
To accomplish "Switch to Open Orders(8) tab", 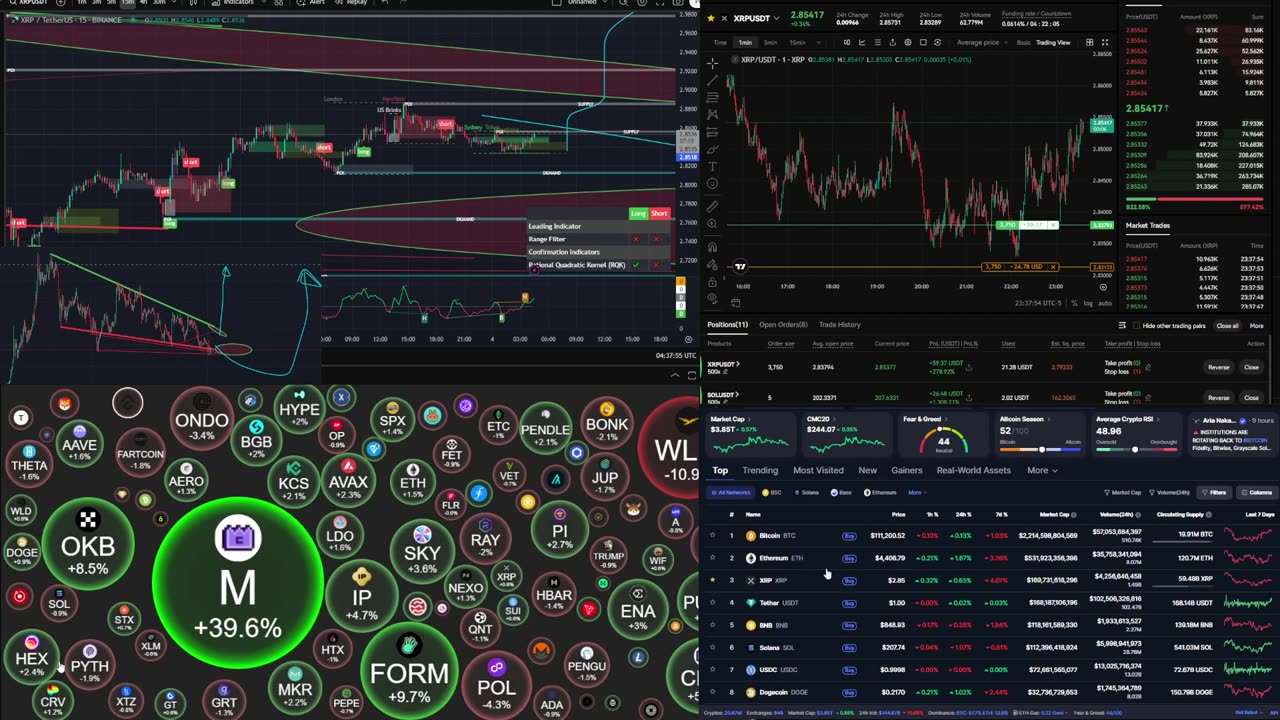I will click(x=783, y=325).
